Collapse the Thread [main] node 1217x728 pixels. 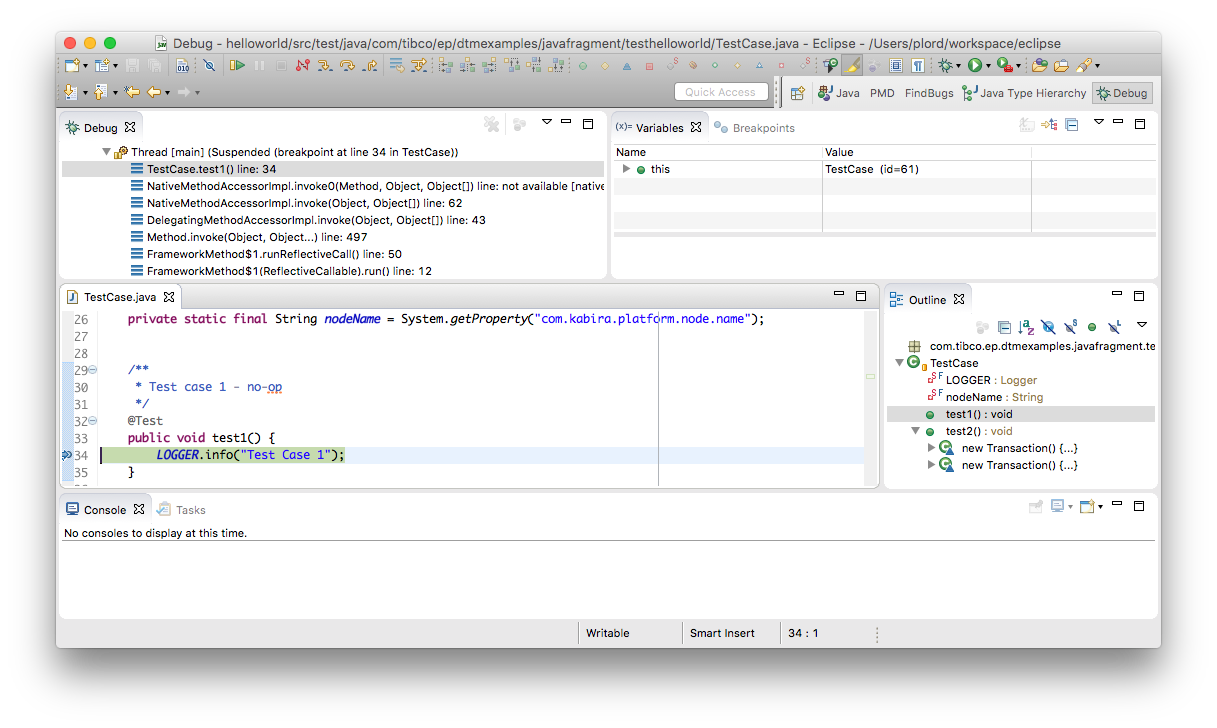coord(106,152)
